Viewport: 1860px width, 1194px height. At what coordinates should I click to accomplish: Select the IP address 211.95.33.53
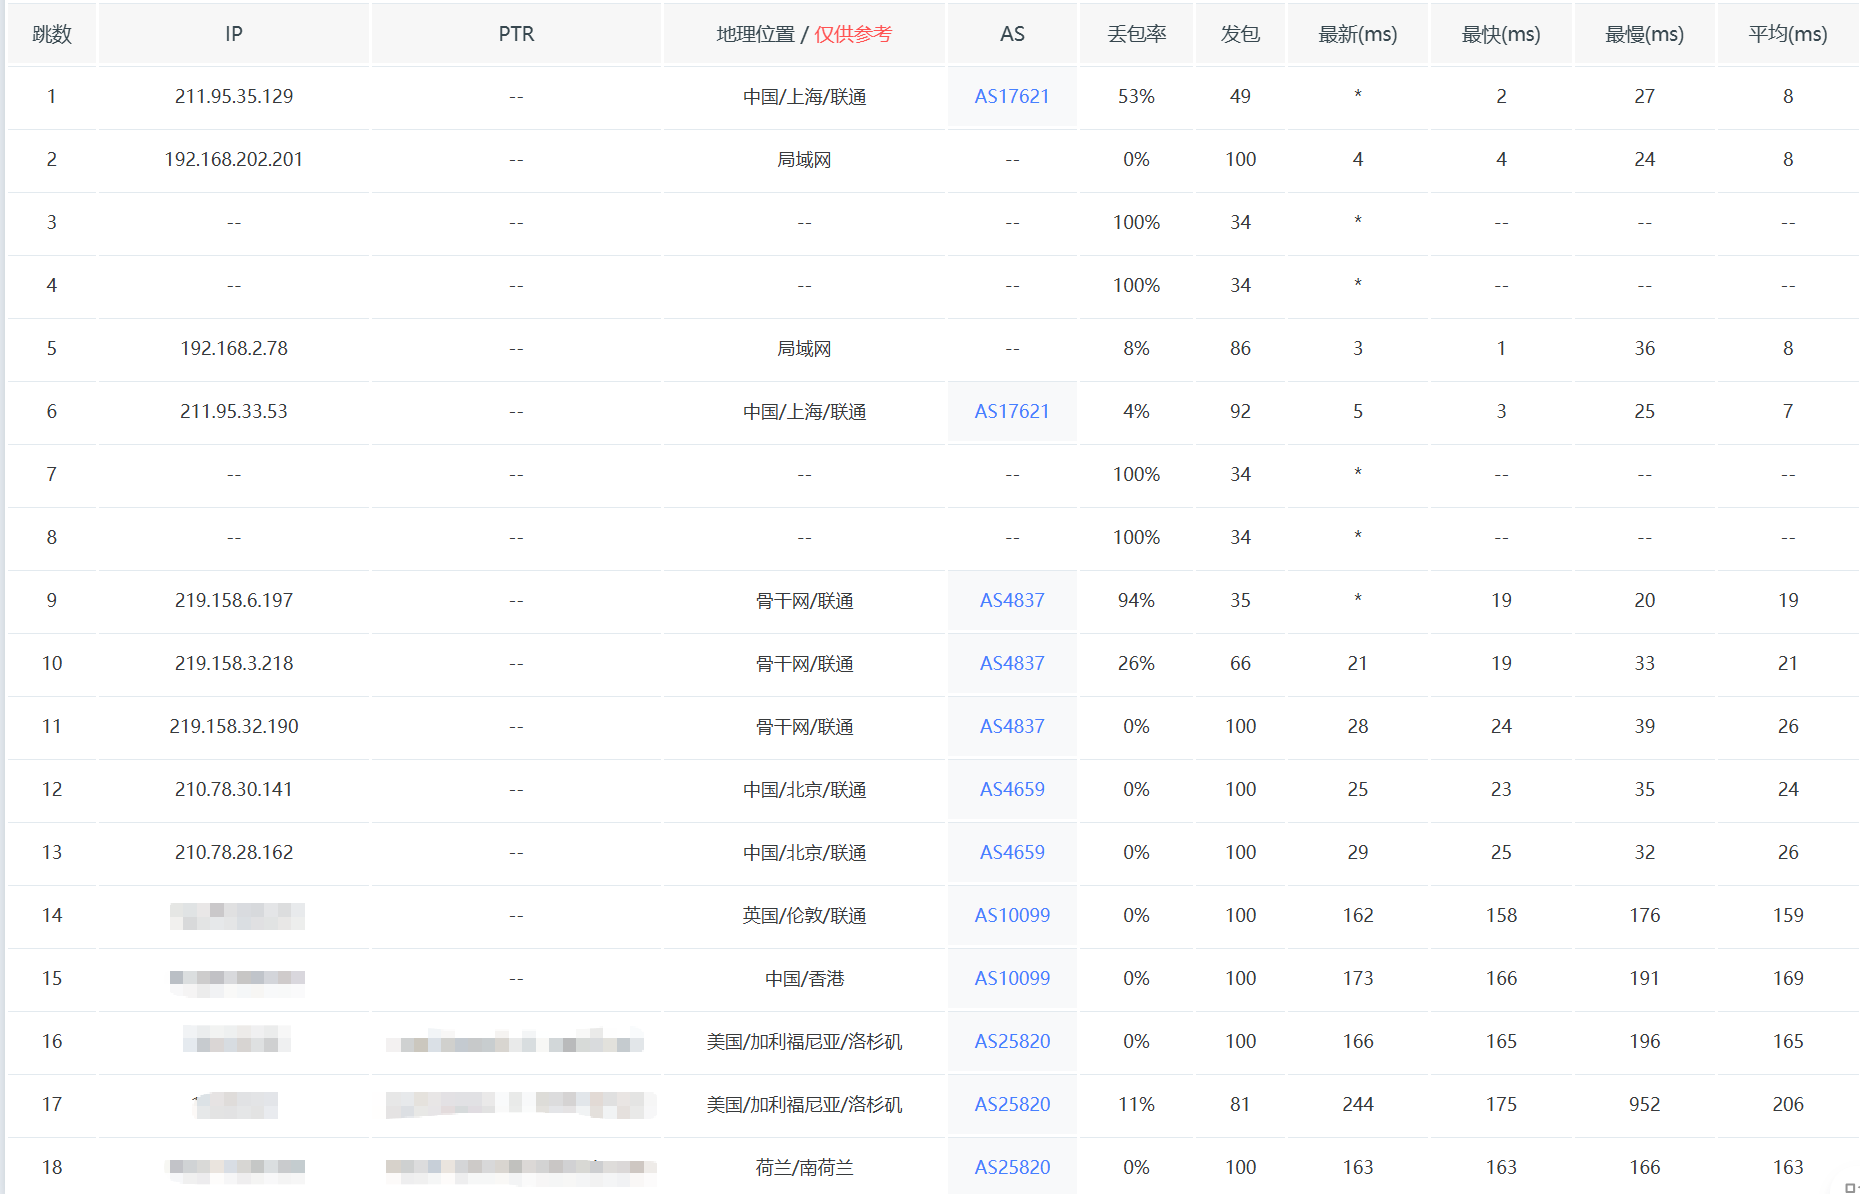coord(234,411)
